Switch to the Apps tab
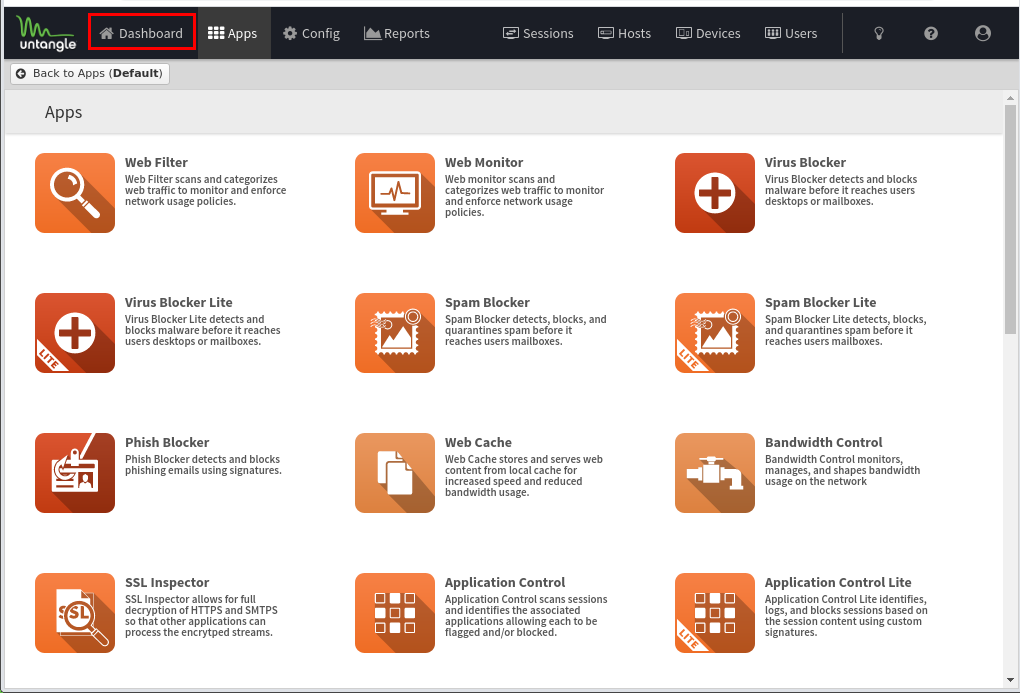 point(234,33)
